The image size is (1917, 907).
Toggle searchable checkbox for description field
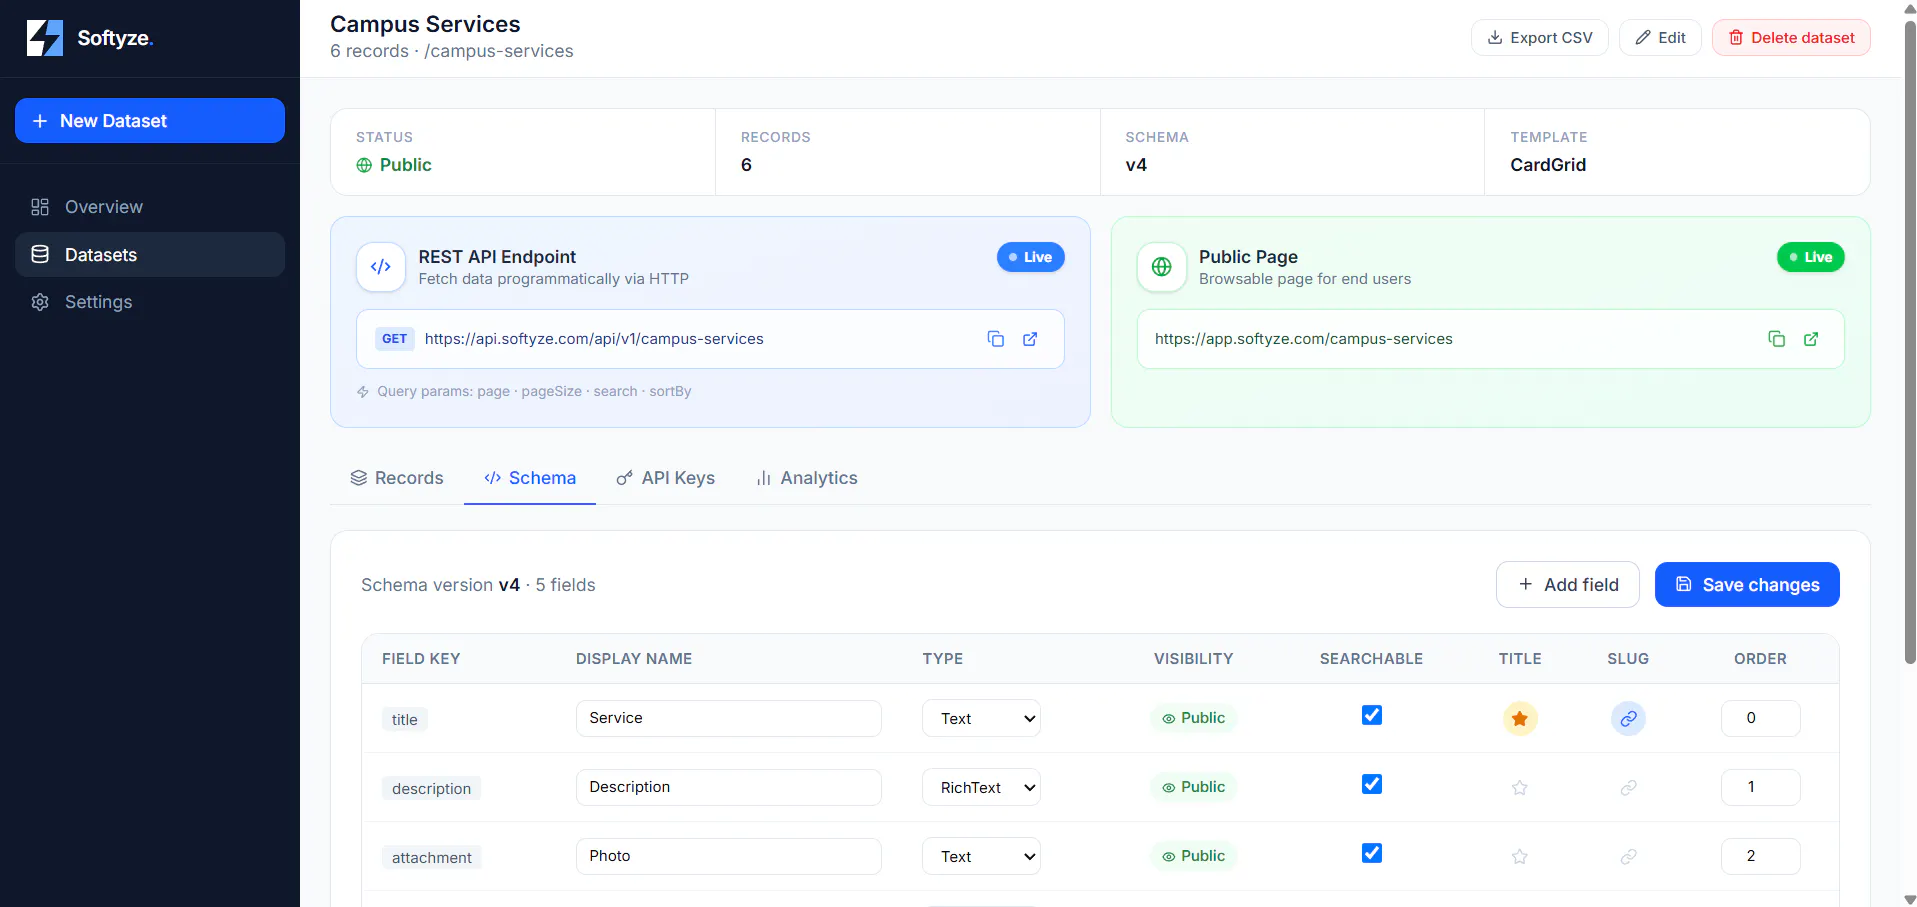coord(1372,784)
